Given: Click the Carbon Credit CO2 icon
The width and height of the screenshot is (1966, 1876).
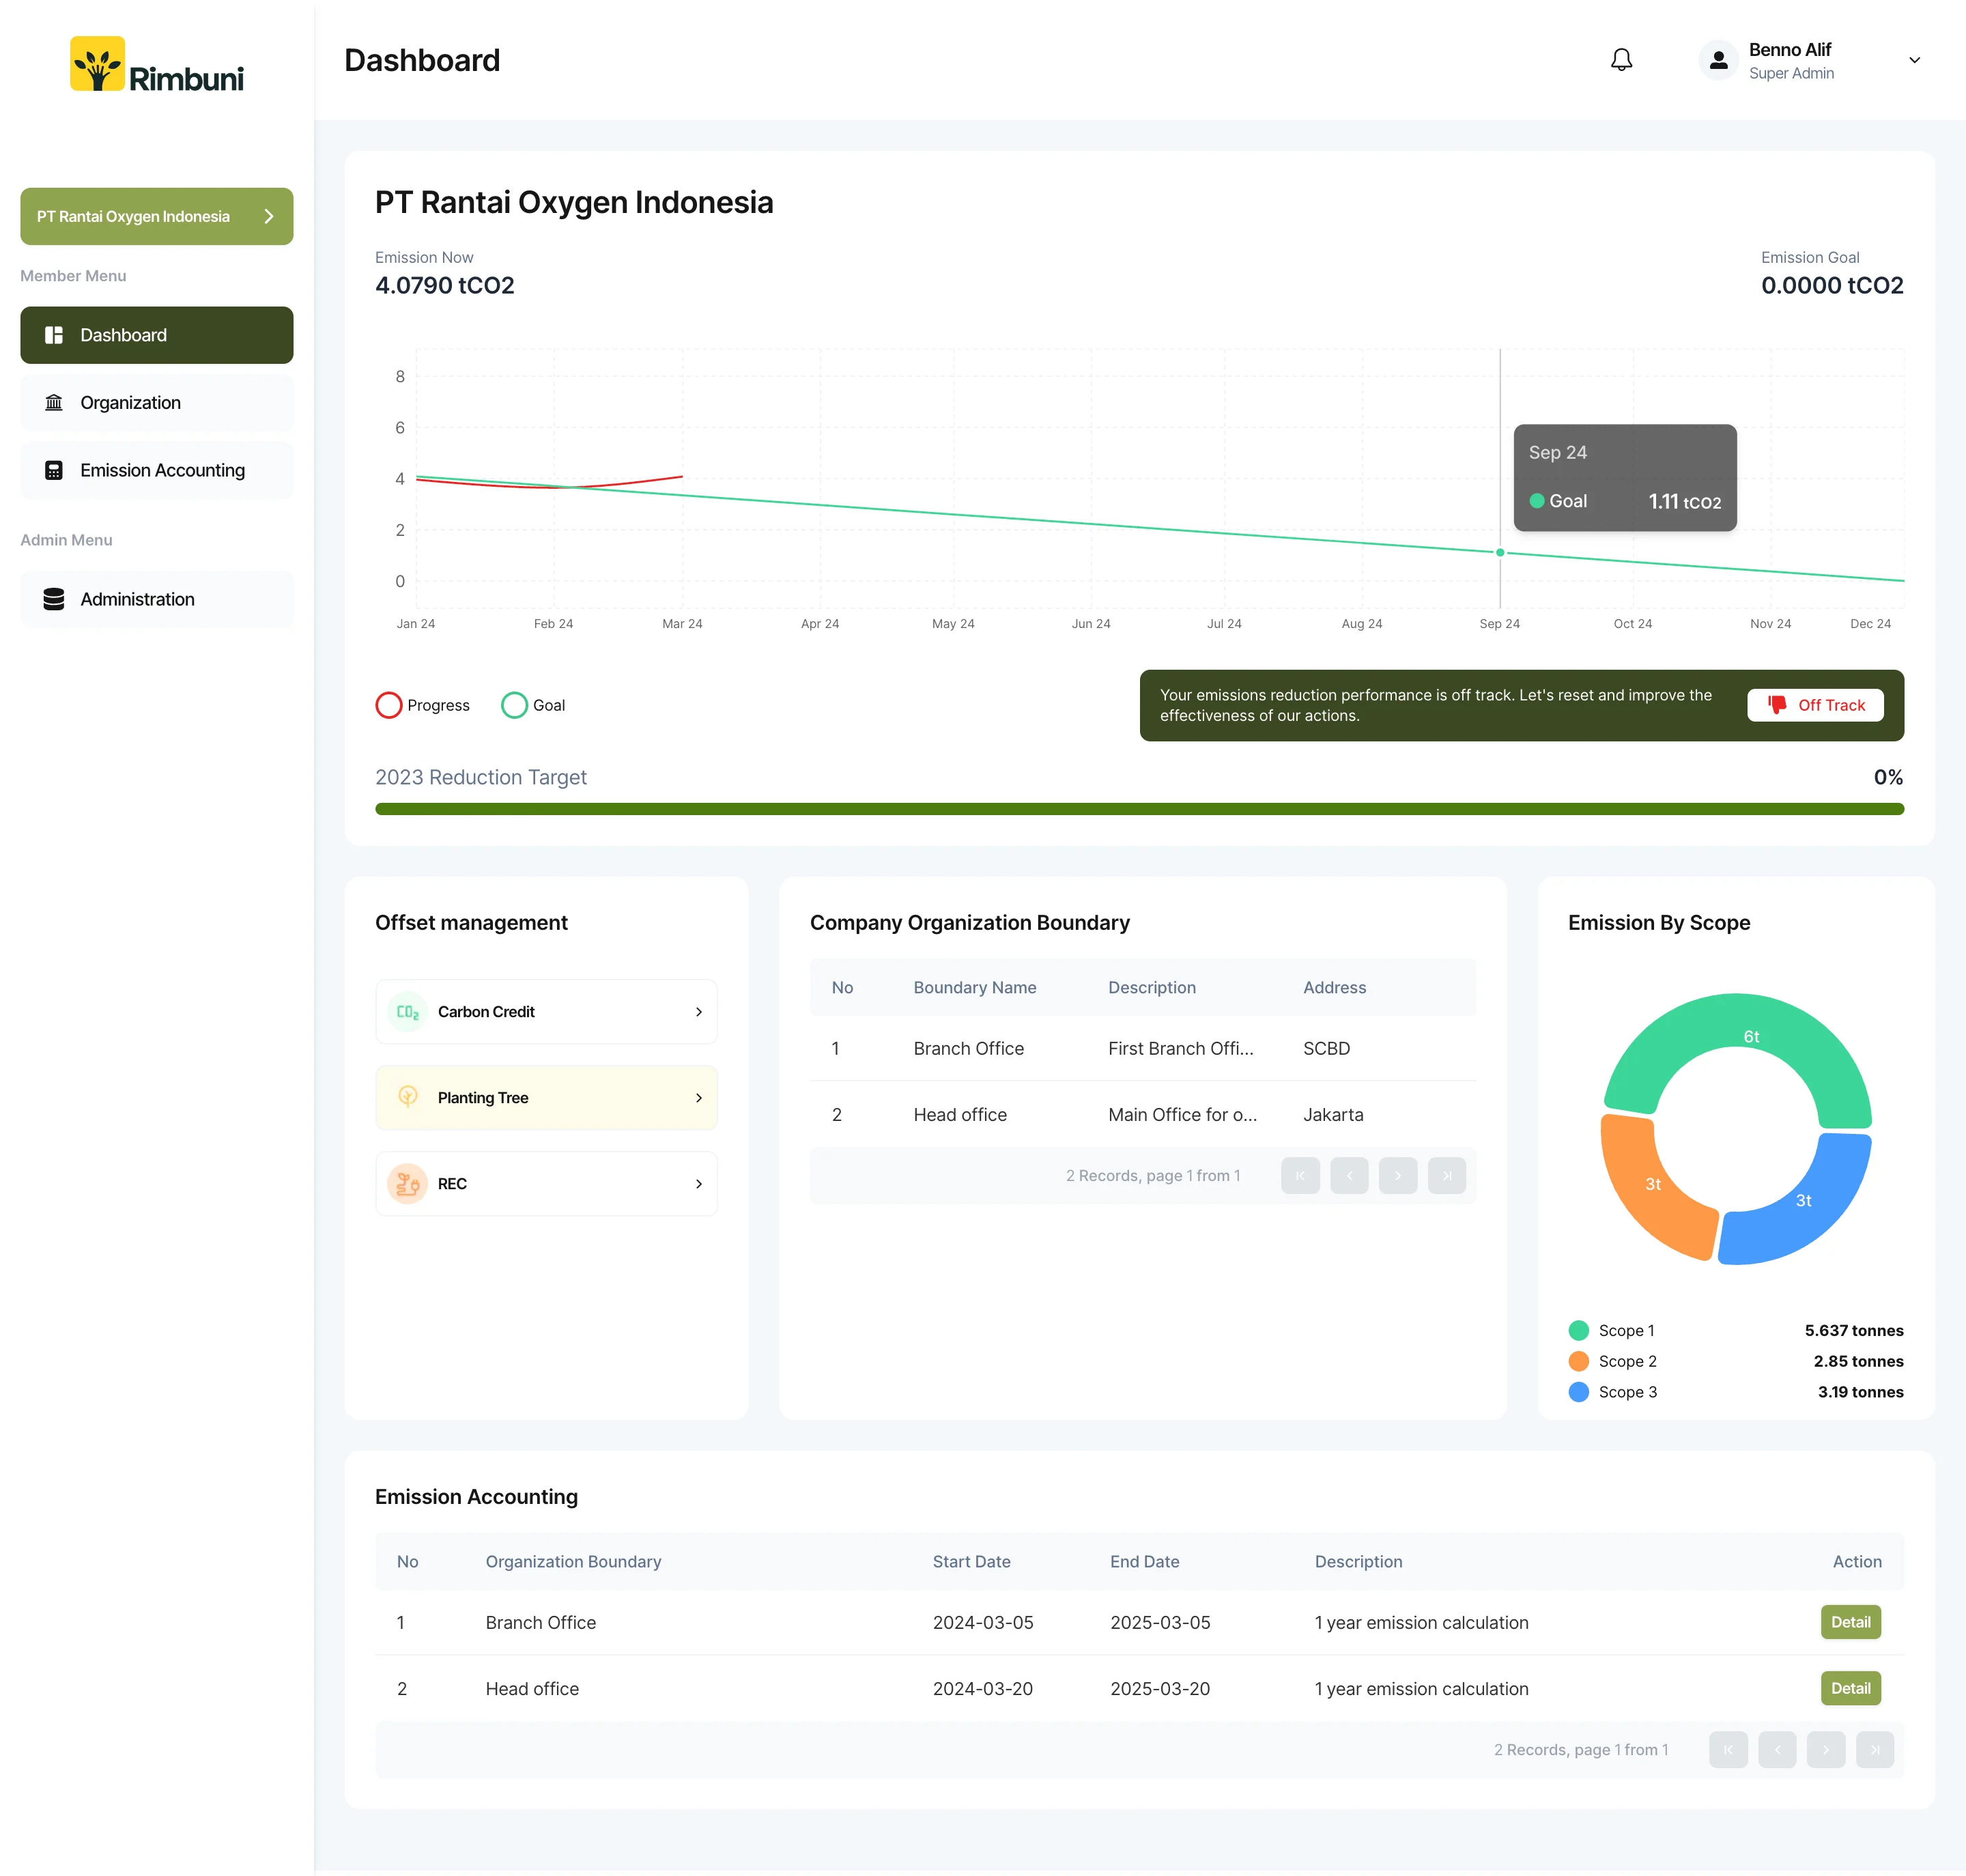Looking at the screenshot, I should pos(408,1012).
